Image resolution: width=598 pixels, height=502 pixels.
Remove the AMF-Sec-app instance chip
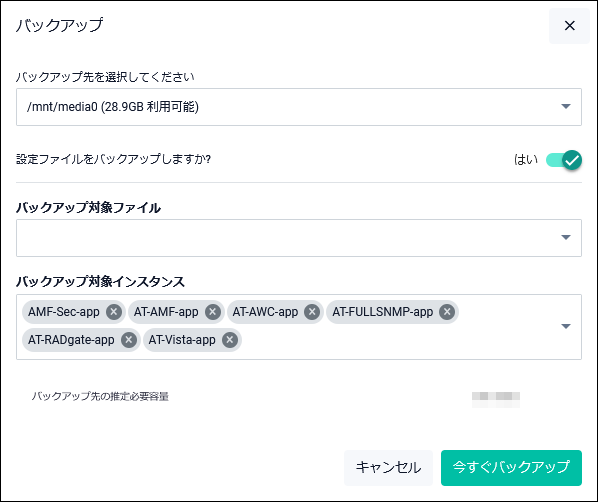pos(114,312)
